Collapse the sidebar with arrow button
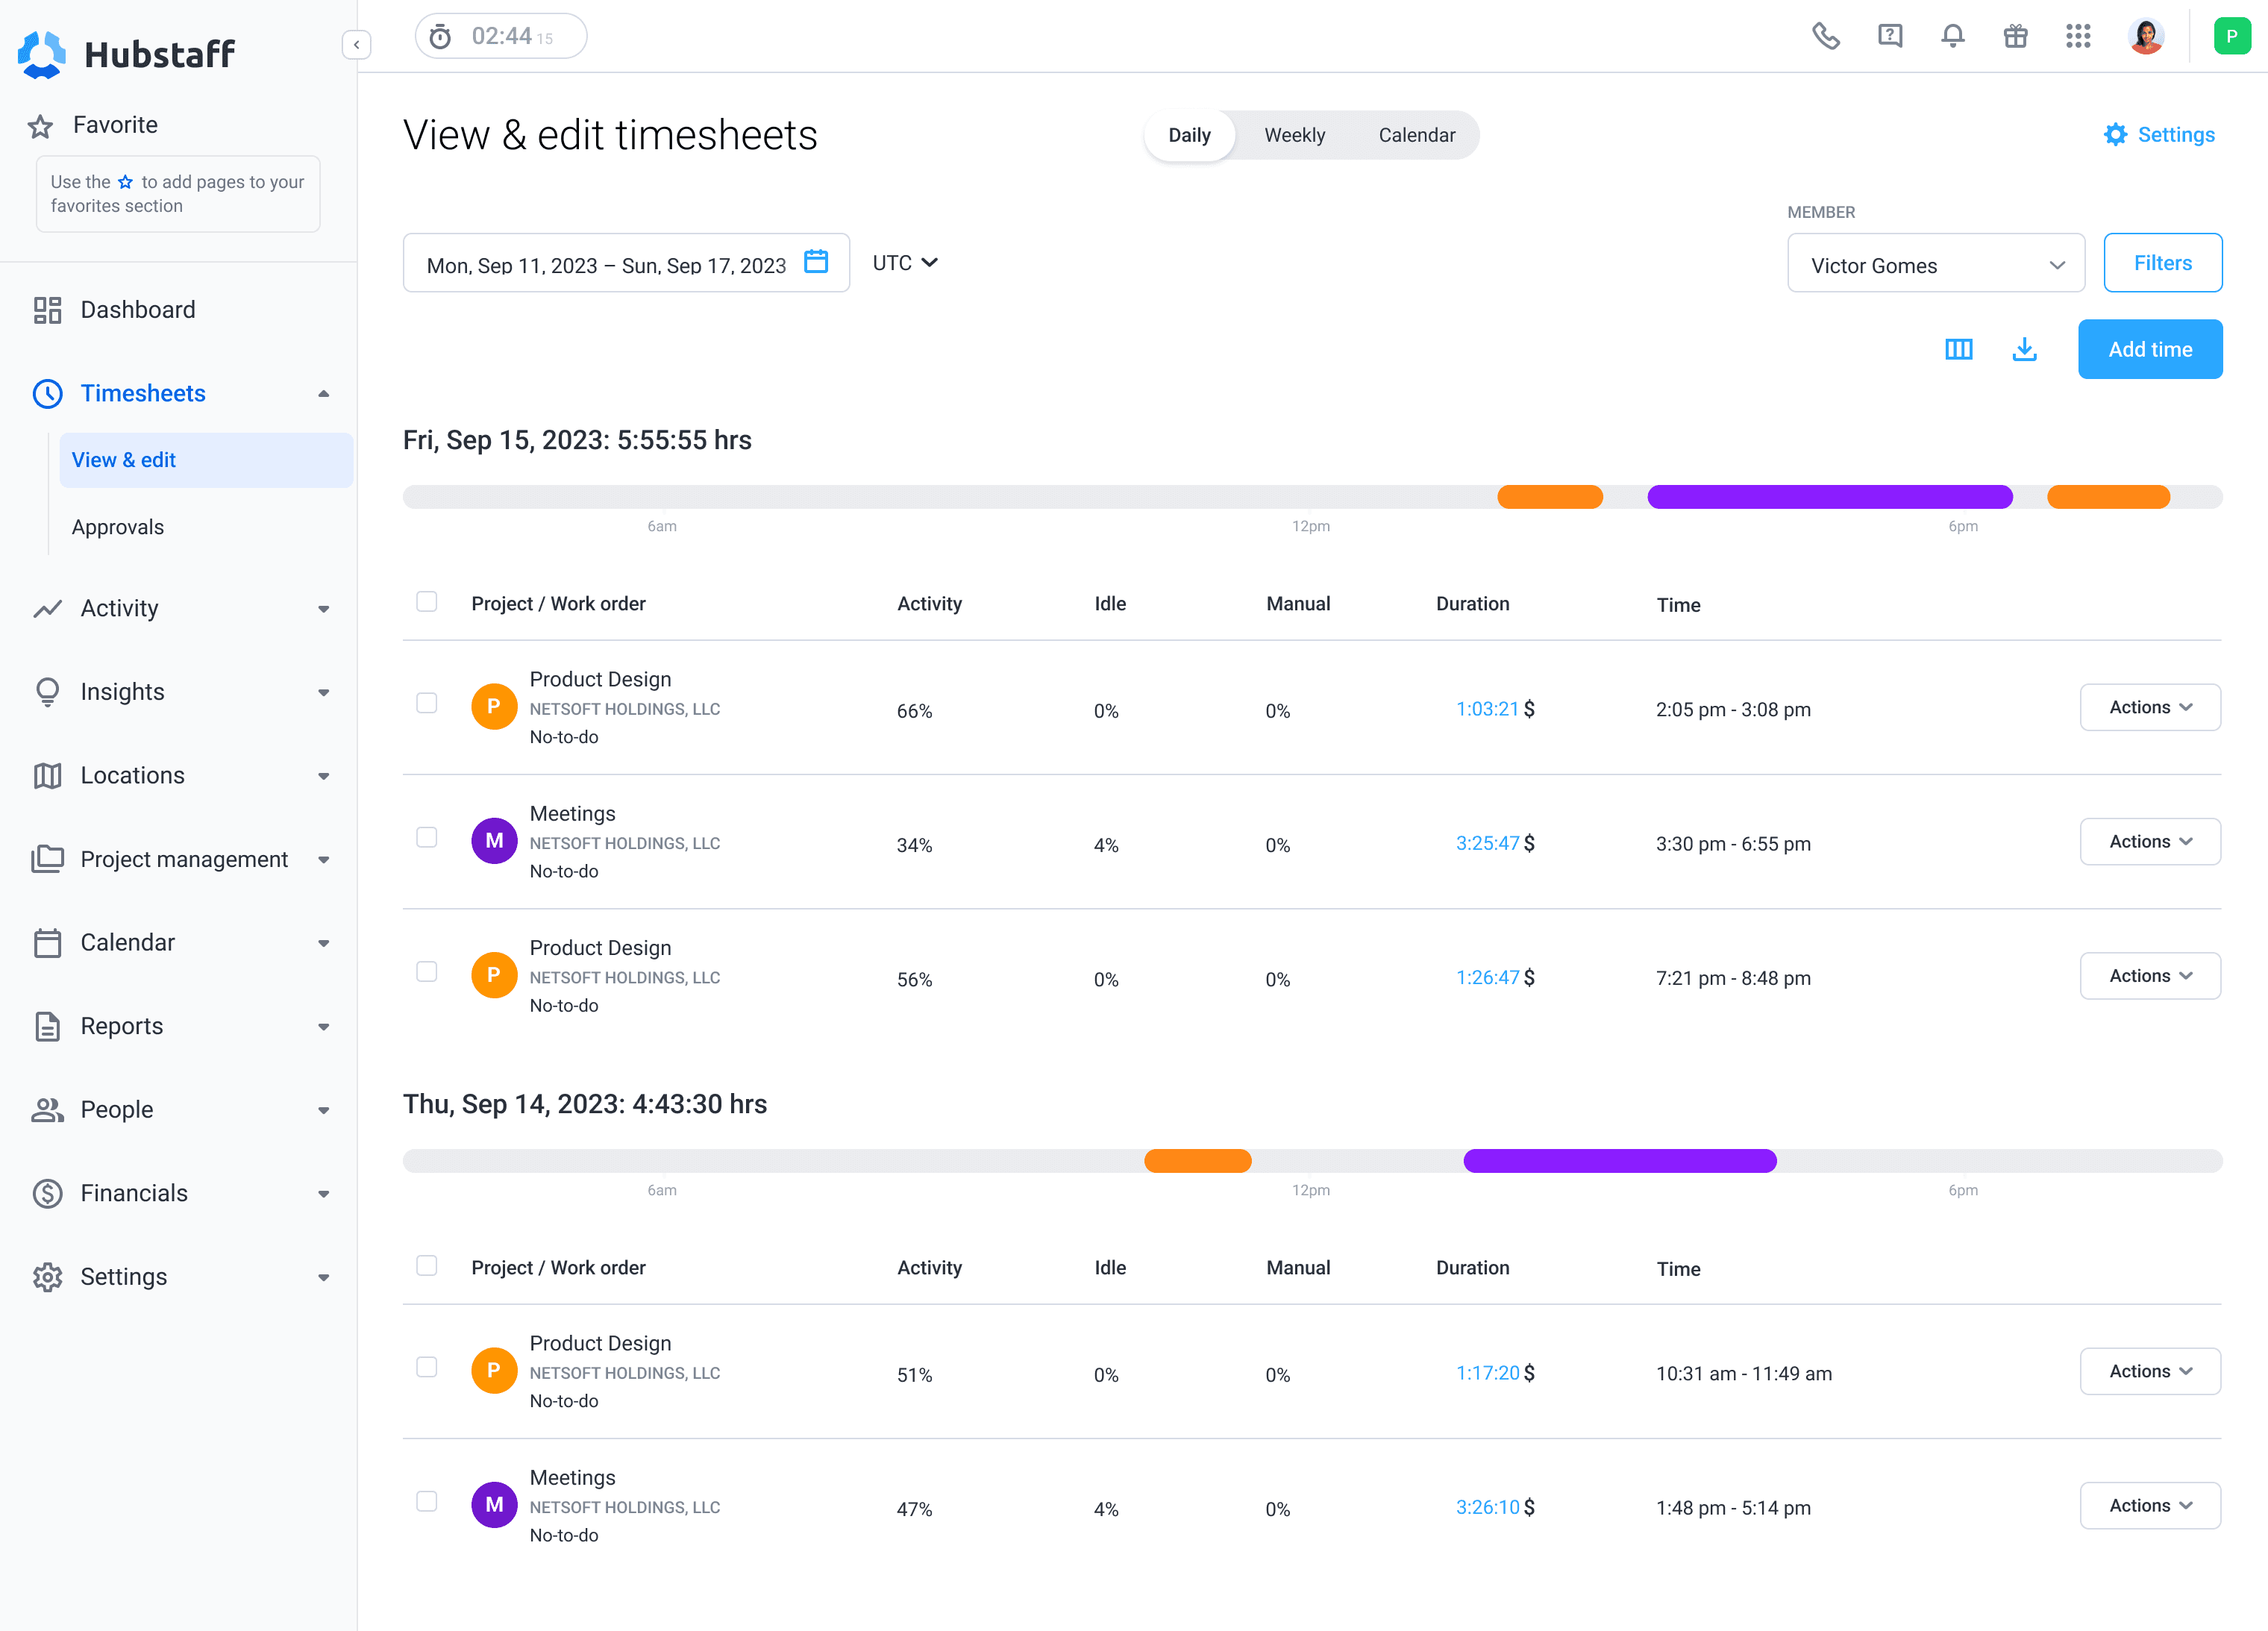Viewport: 2268px width, 1631px height. point(357,45)
